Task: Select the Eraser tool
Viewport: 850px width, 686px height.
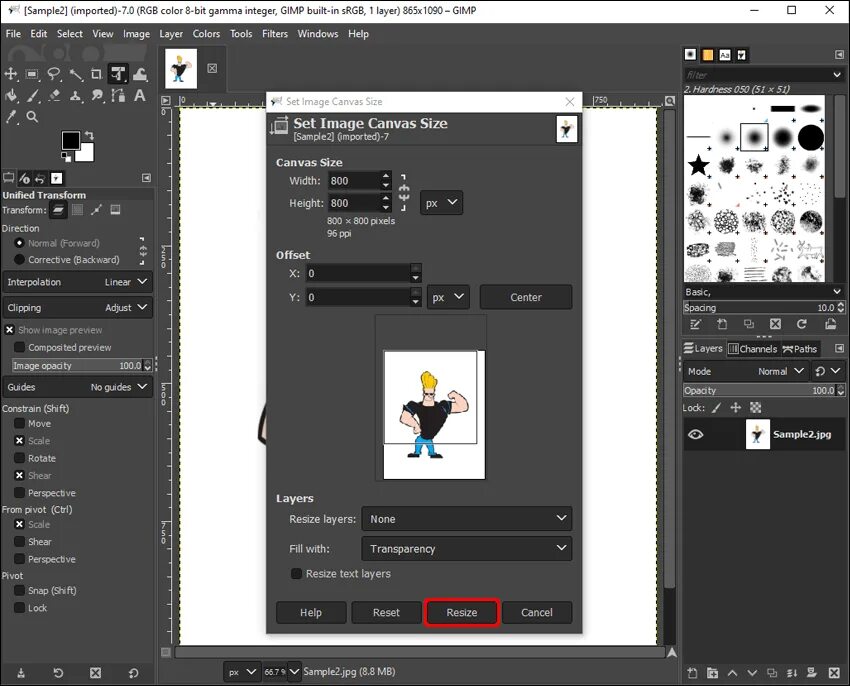Action: pyautogui.click(x=54, y=96)
